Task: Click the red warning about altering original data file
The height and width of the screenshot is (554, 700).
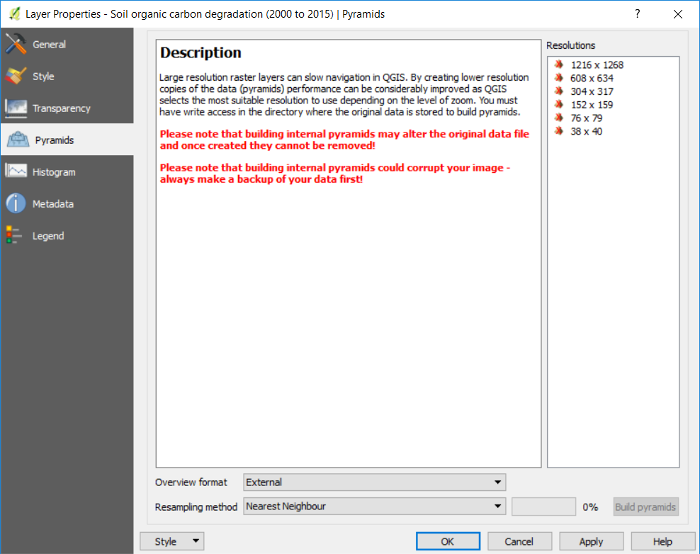Action: tap(344, 140)
